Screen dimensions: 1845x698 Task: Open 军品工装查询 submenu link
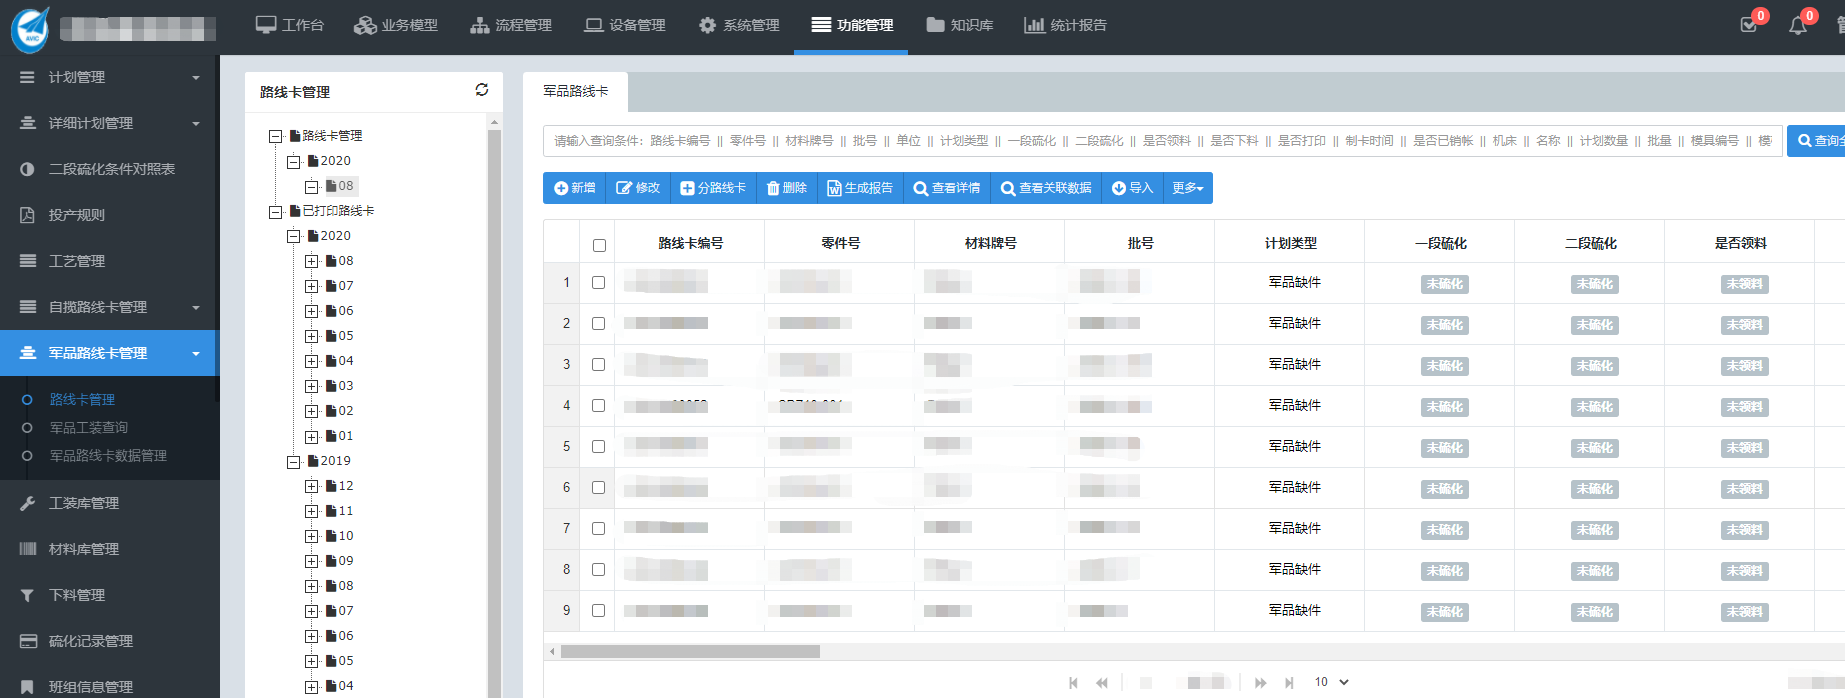[89, 427]
